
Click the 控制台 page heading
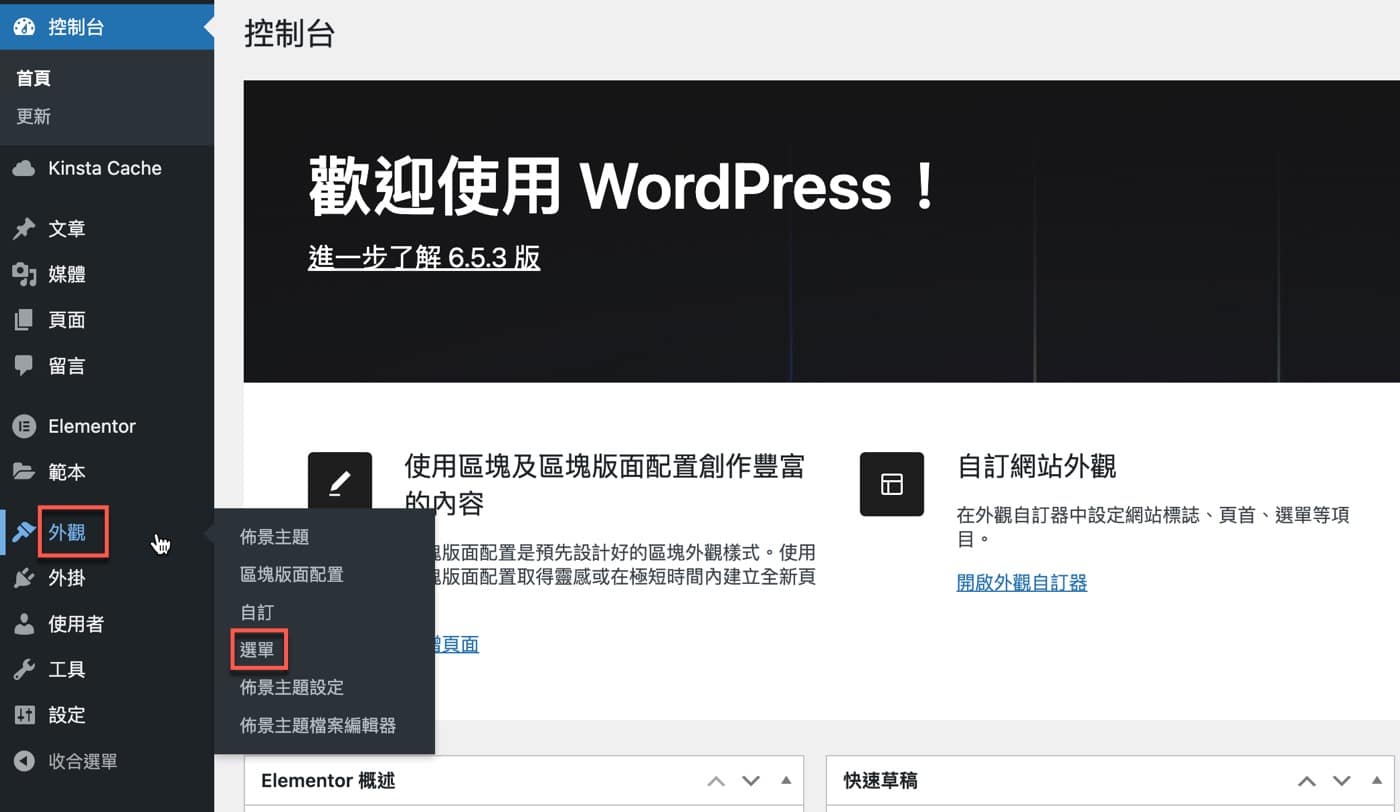289,33
